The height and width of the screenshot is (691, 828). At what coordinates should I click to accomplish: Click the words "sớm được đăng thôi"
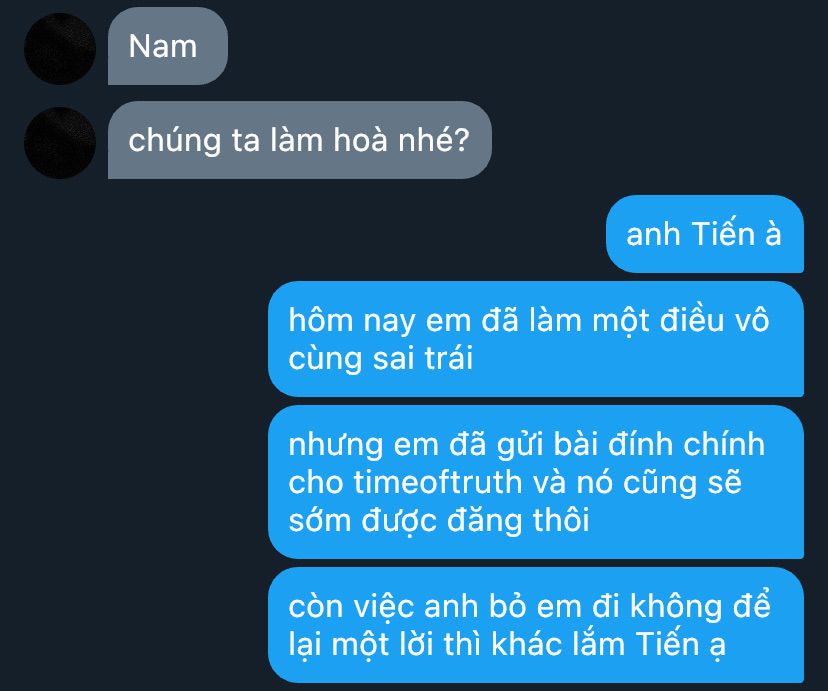439,520
